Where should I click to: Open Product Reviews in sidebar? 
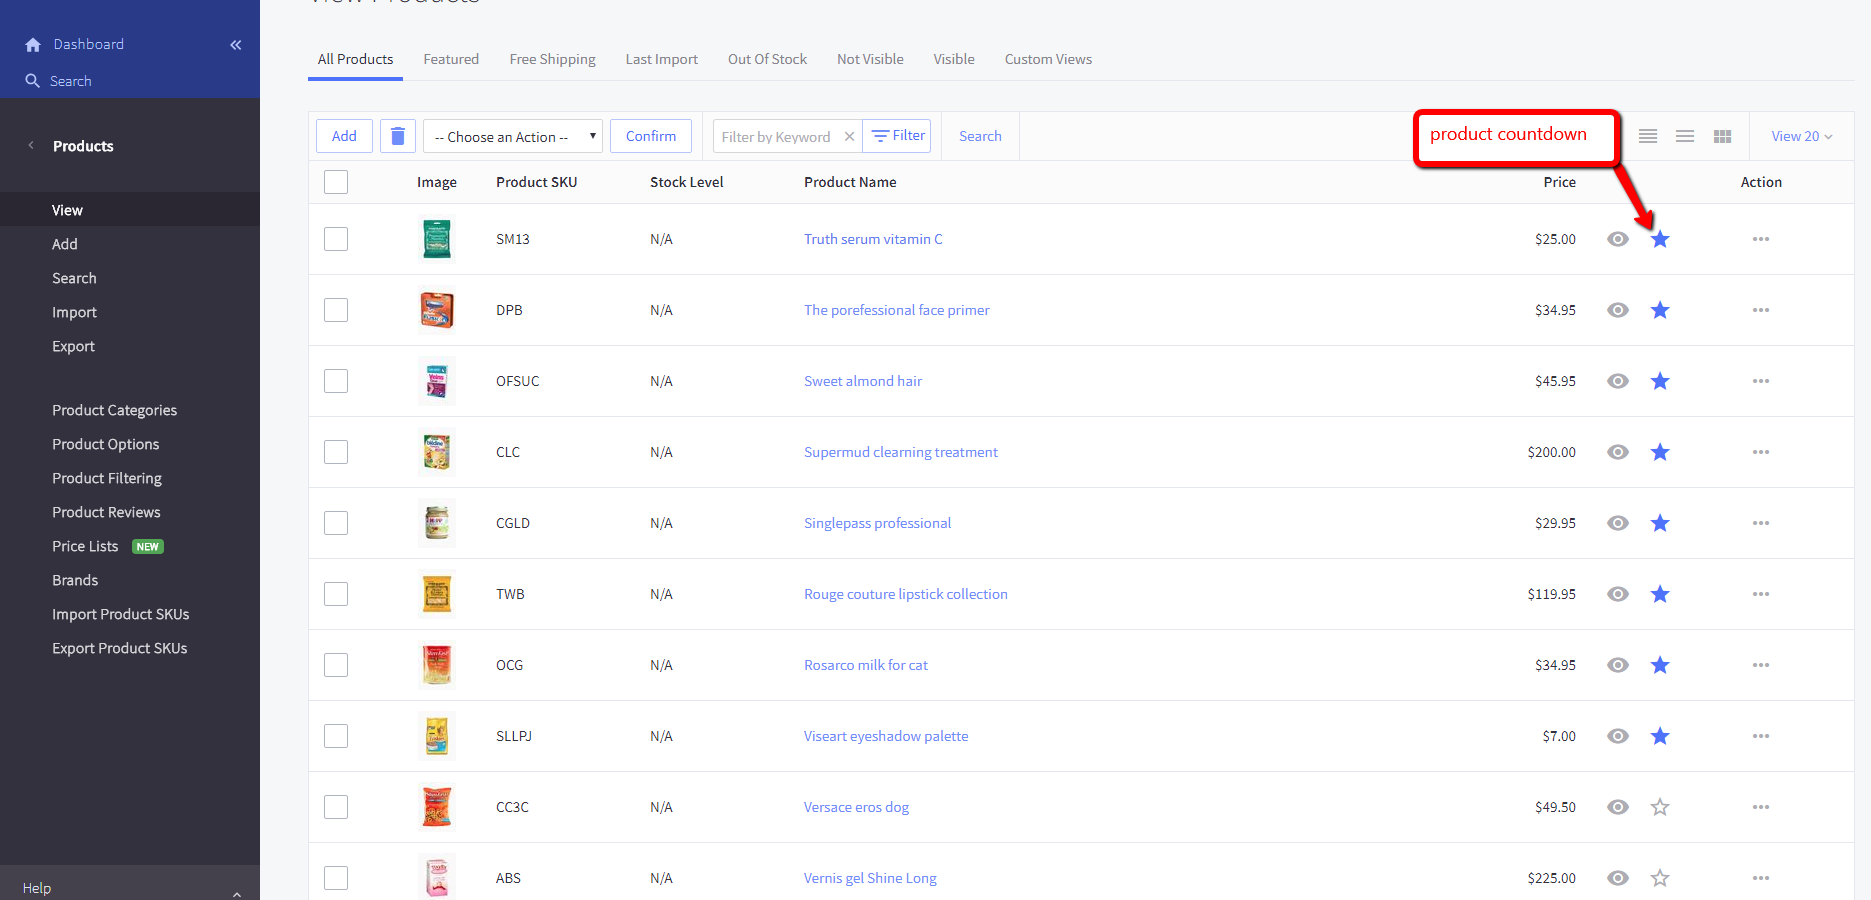(x=106, y=512)
